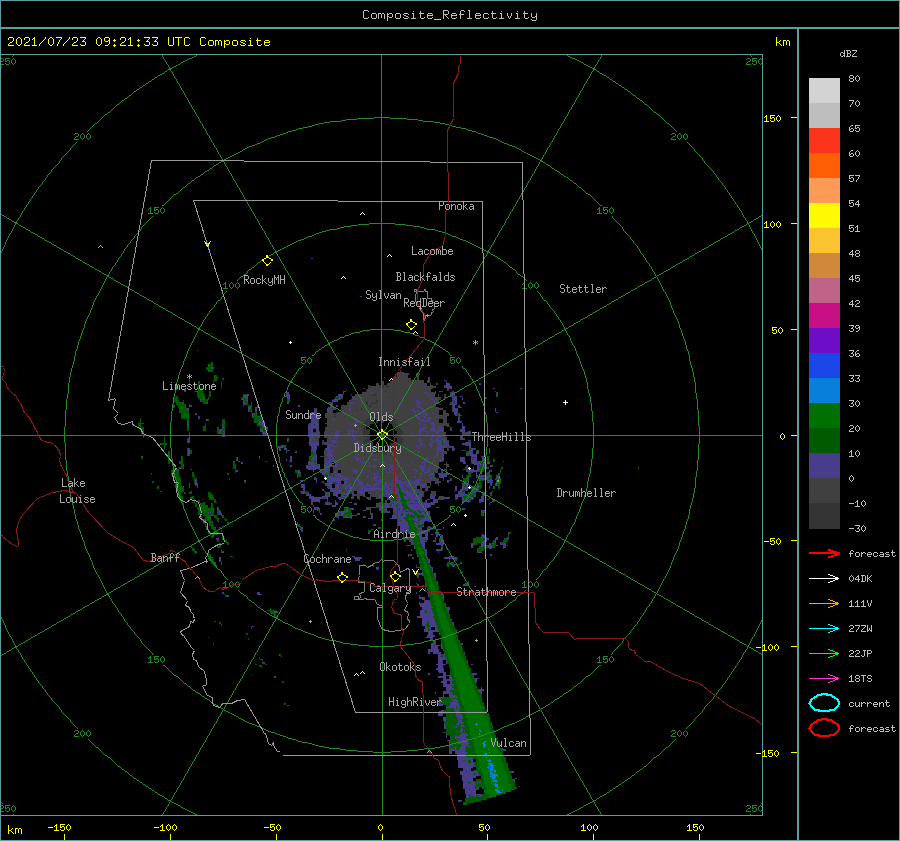The width and height of the screenshot is (900, 841).
Task: Select the orange 111V arrow legend icon
Action: pos(824,603)
